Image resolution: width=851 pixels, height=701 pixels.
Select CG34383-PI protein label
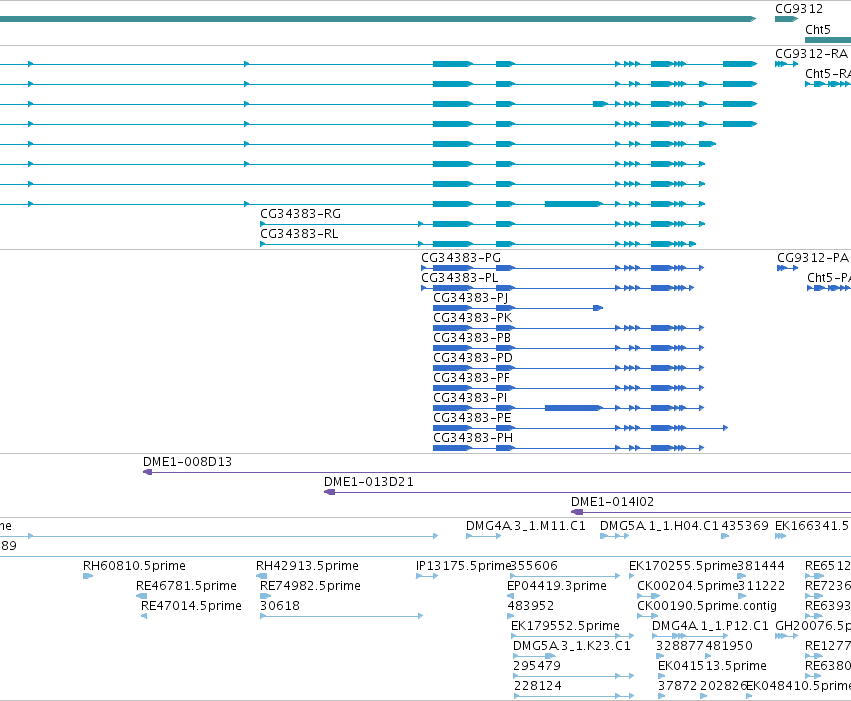click(x=470, y=398)
